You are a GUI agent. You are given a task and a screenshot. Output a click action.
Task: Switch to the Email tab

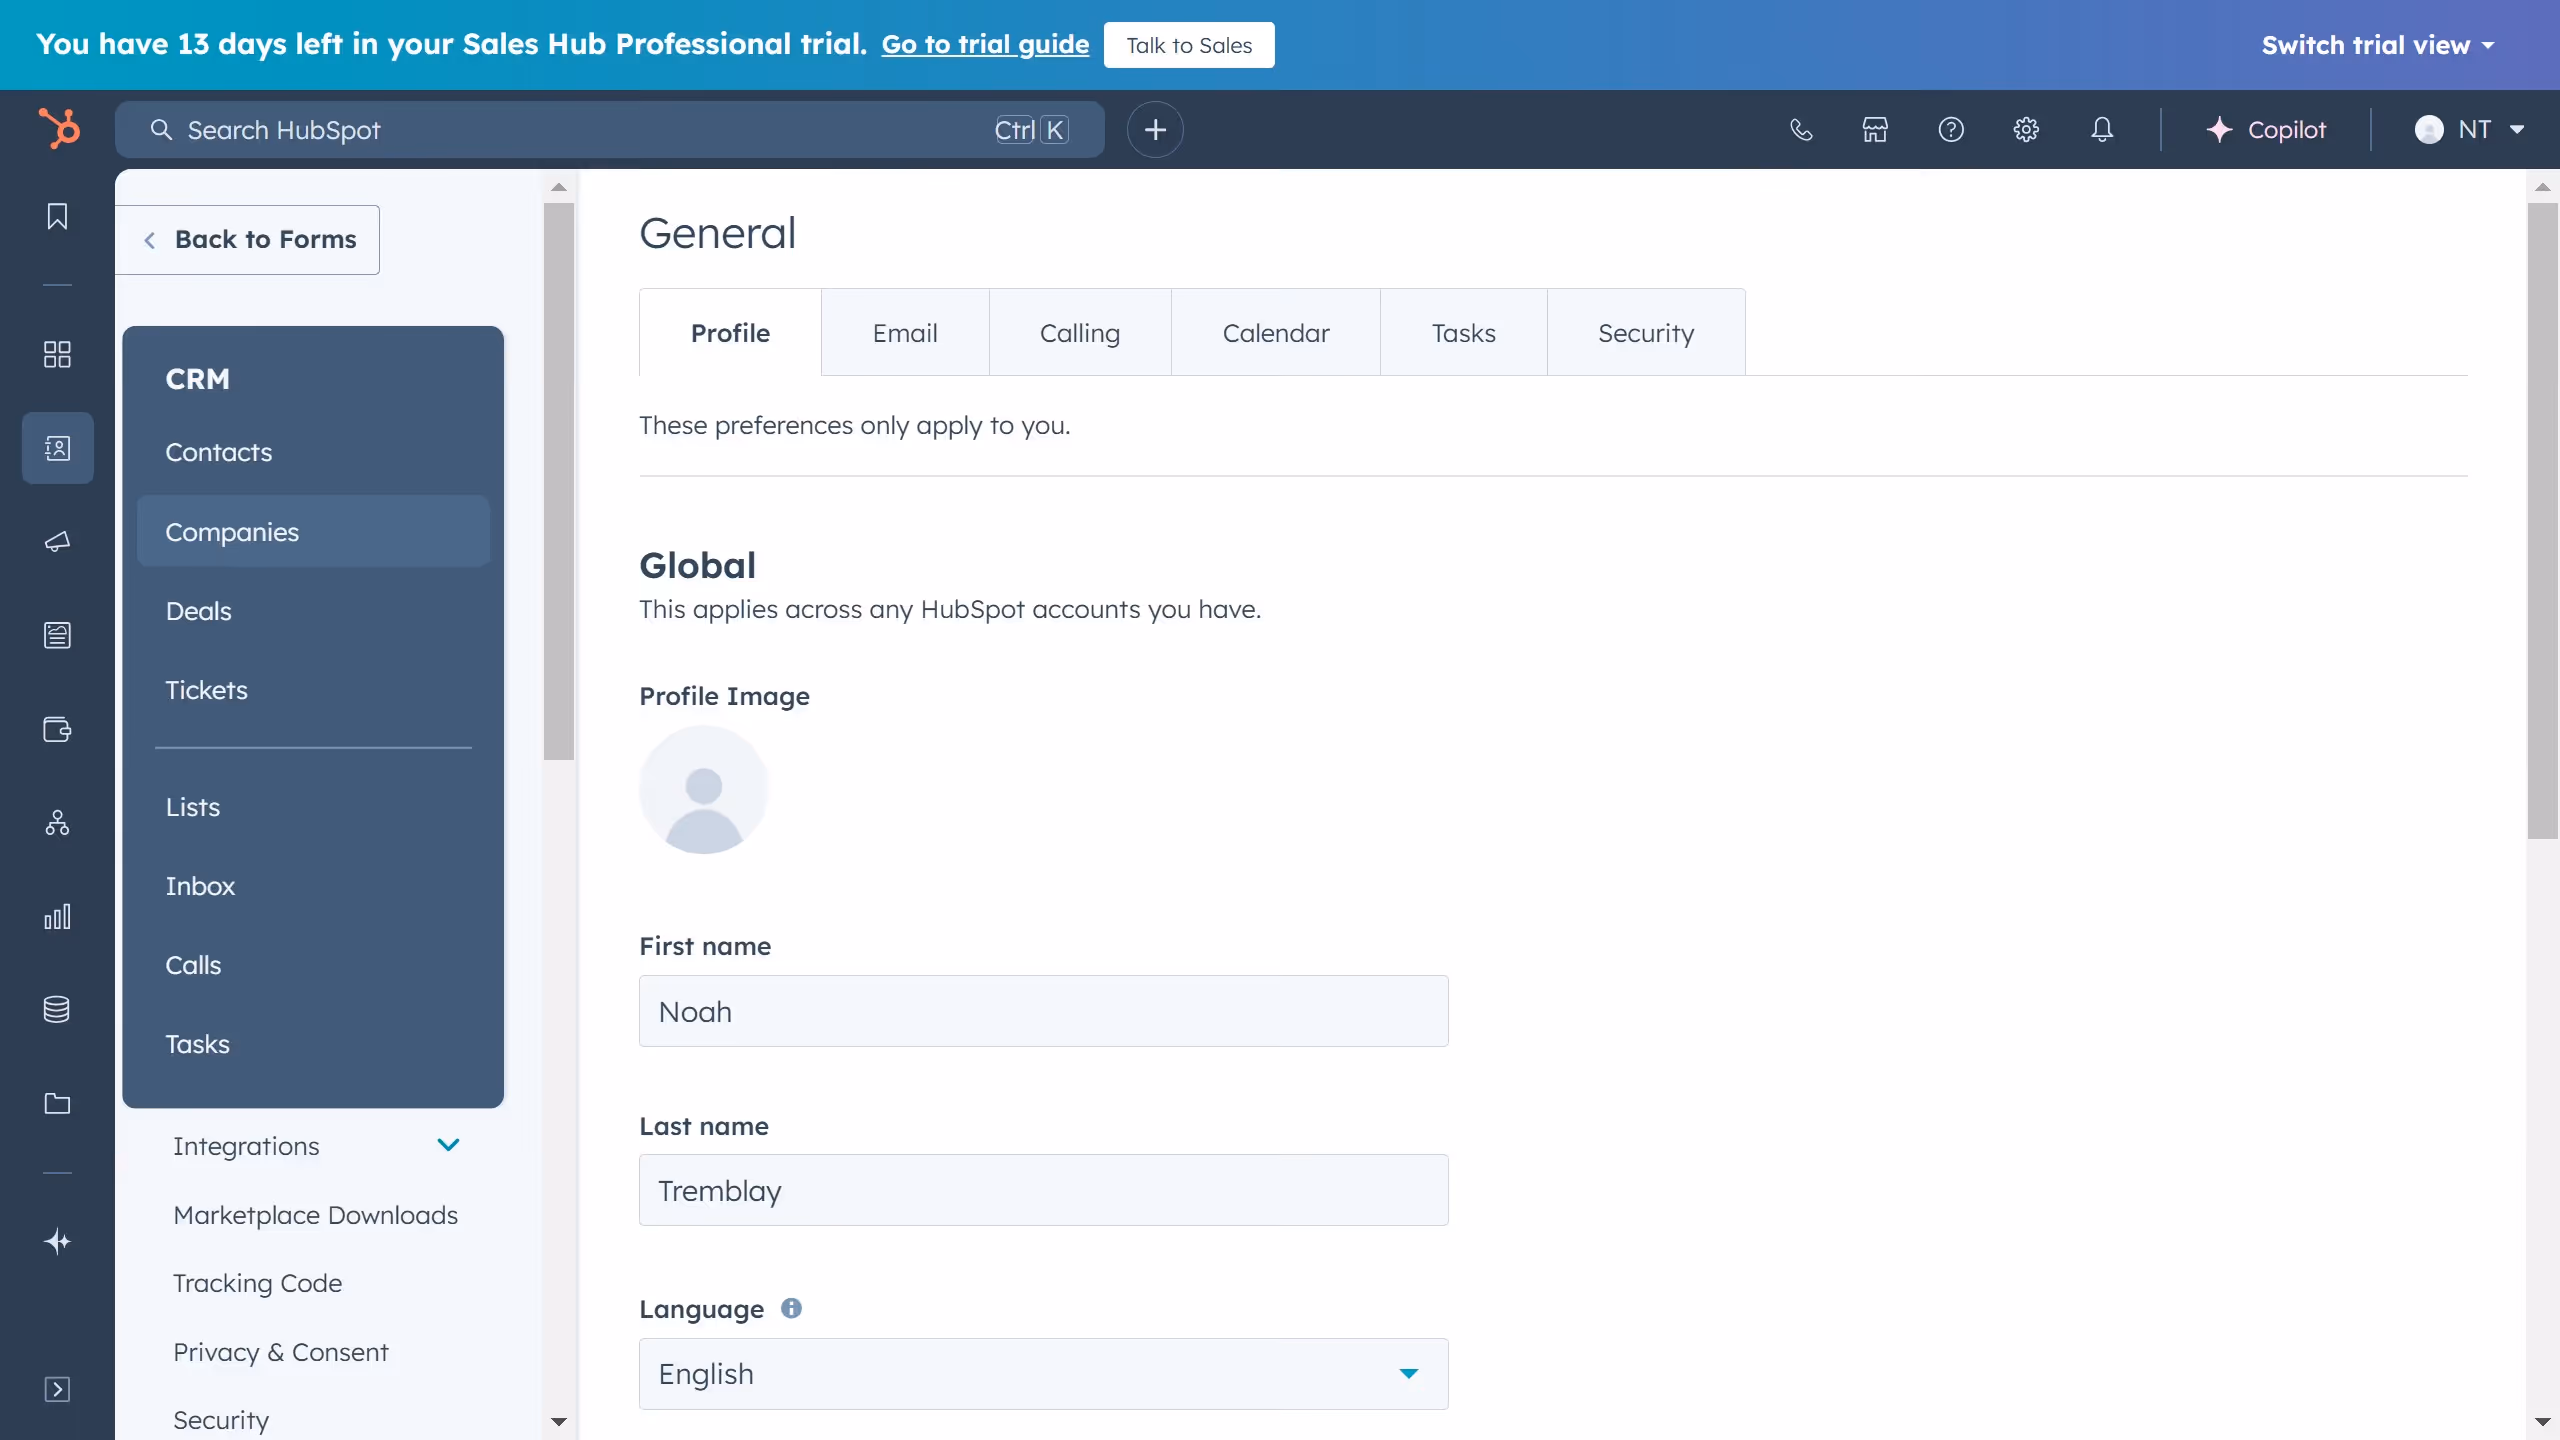coord(904,332)
